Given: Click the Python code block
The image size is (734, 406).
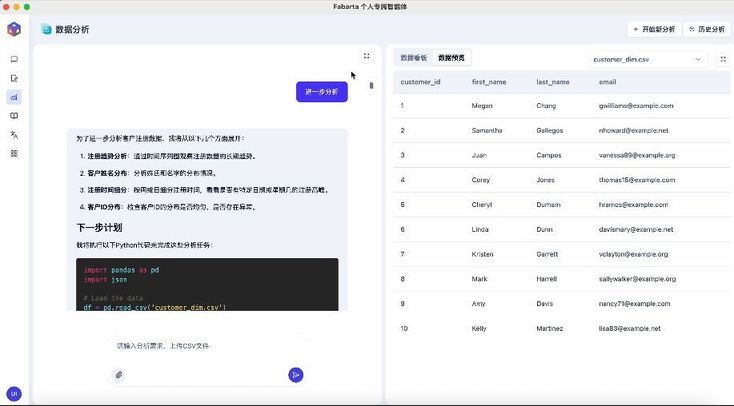Looking at the screenshot, I should click(x=207, y=284).
